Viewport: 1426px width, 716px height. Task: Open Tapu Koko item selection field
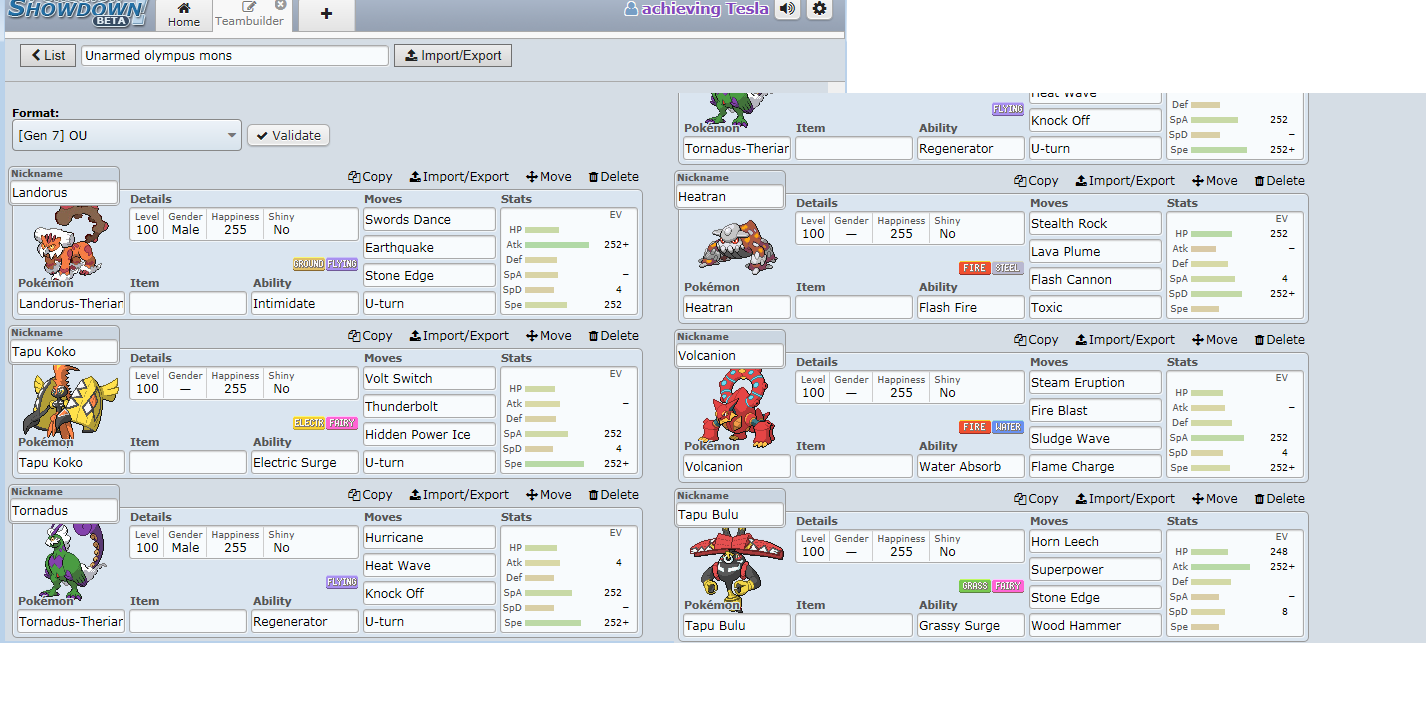(x=187, y=462)
